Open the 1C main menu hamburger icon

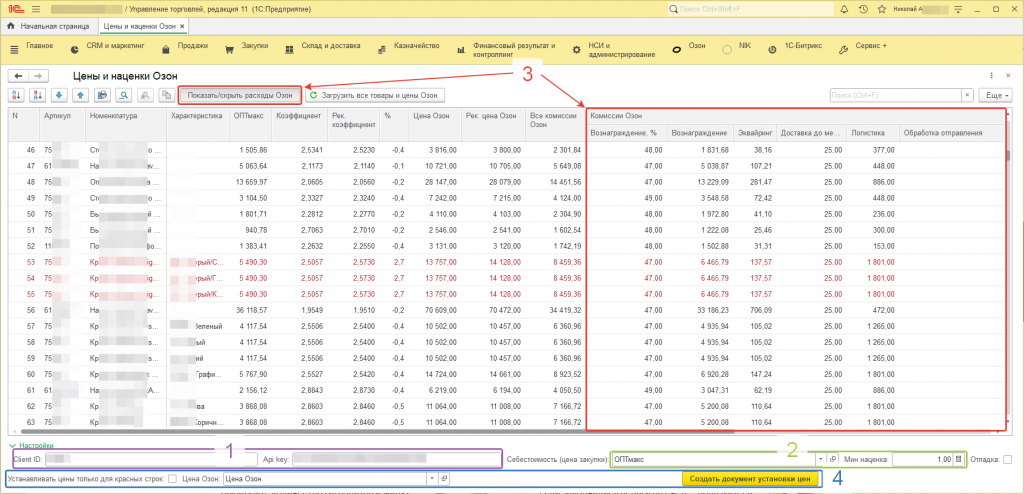coord(35,10)
